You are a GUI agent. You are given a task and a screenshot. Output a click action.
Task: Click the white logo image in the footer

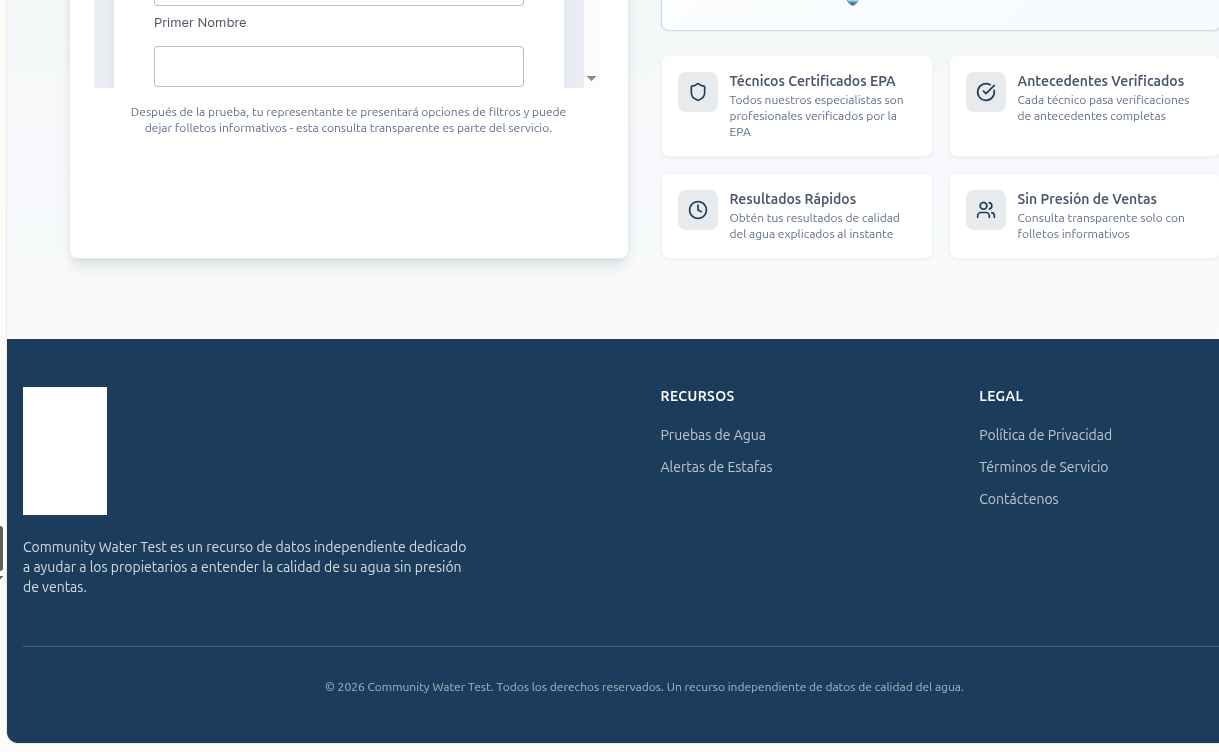[x=65, y=451]
